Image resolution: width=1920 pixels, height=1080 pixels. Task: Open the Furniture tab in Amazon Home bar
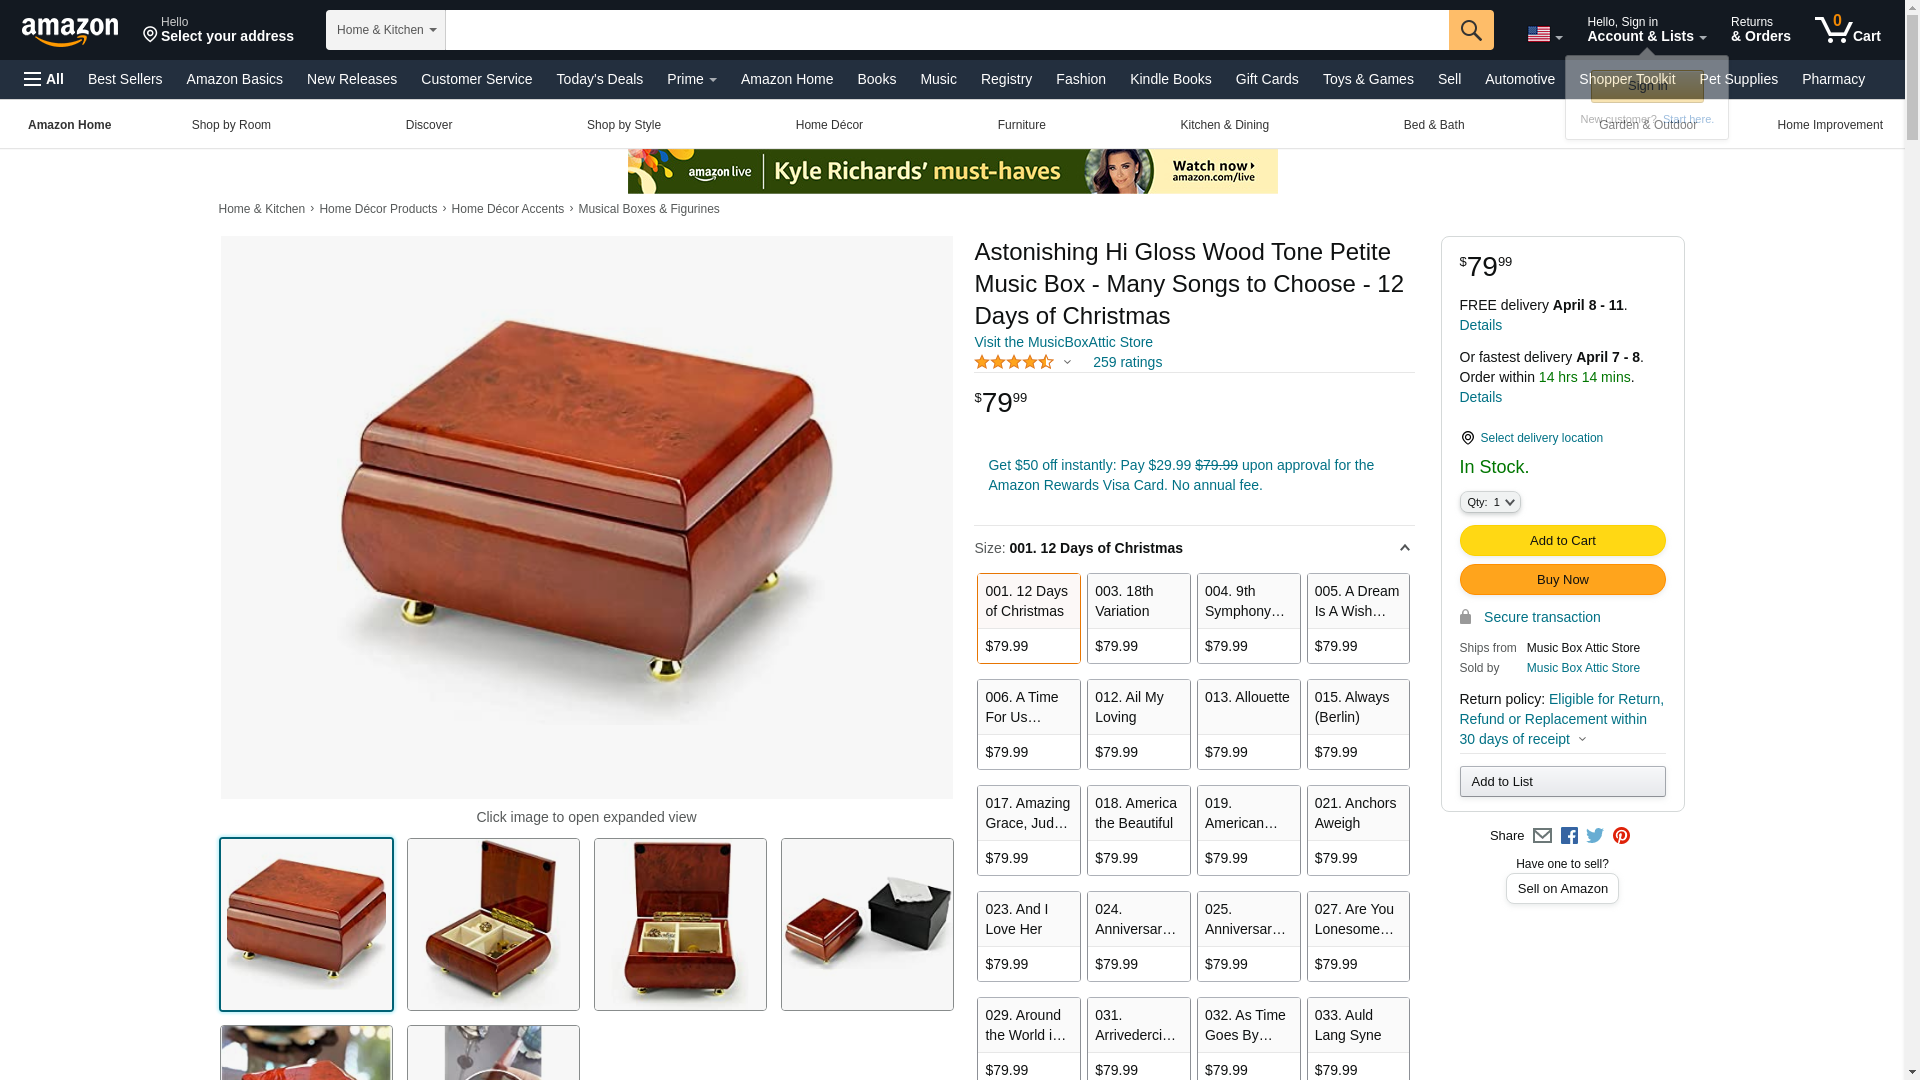[x=1021, y=125]
